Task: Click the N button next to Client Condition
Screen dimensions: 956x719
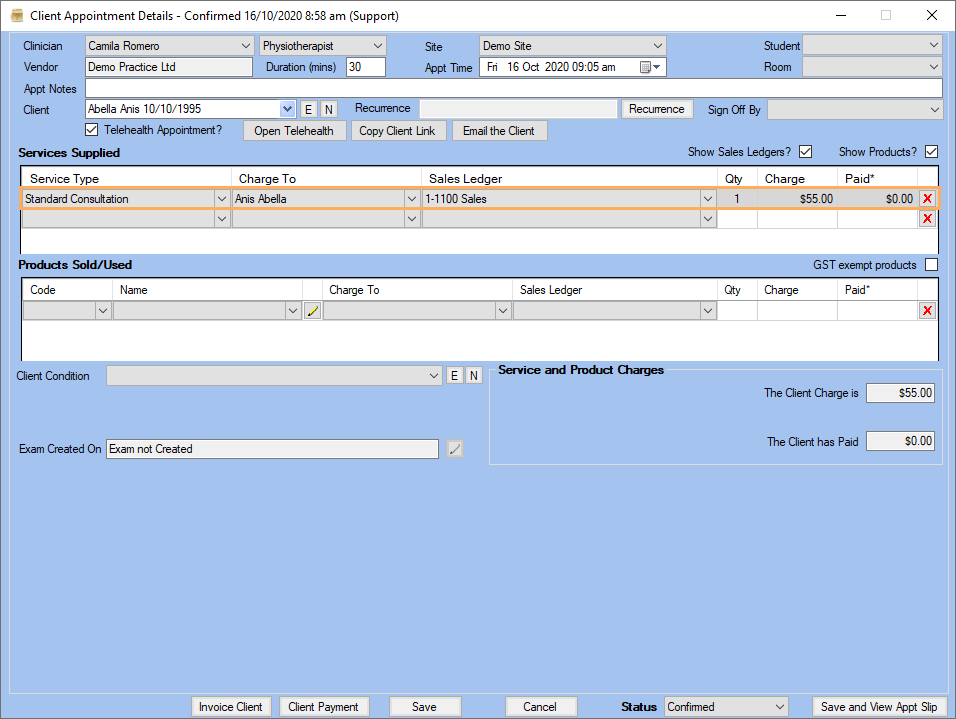Action: click(x=474, y=376)
